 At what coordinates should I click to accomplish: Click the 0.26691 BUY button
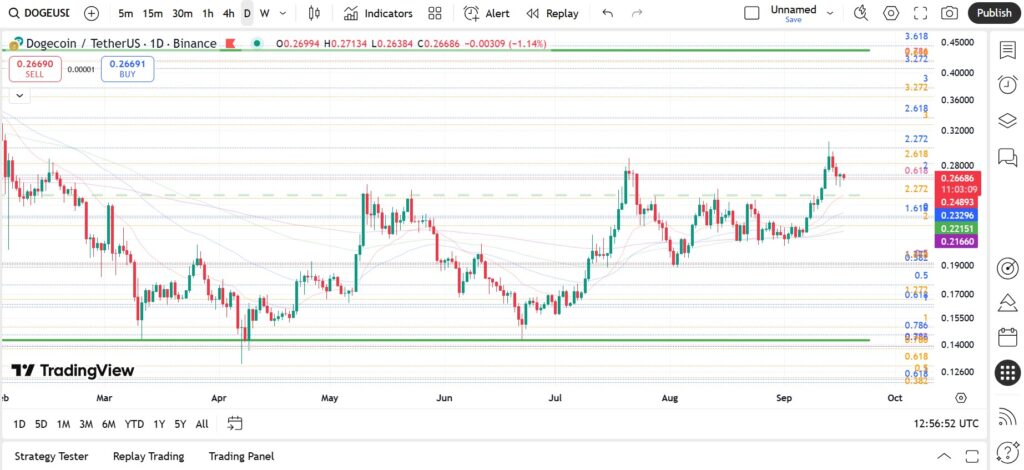(x=127, y=69)
